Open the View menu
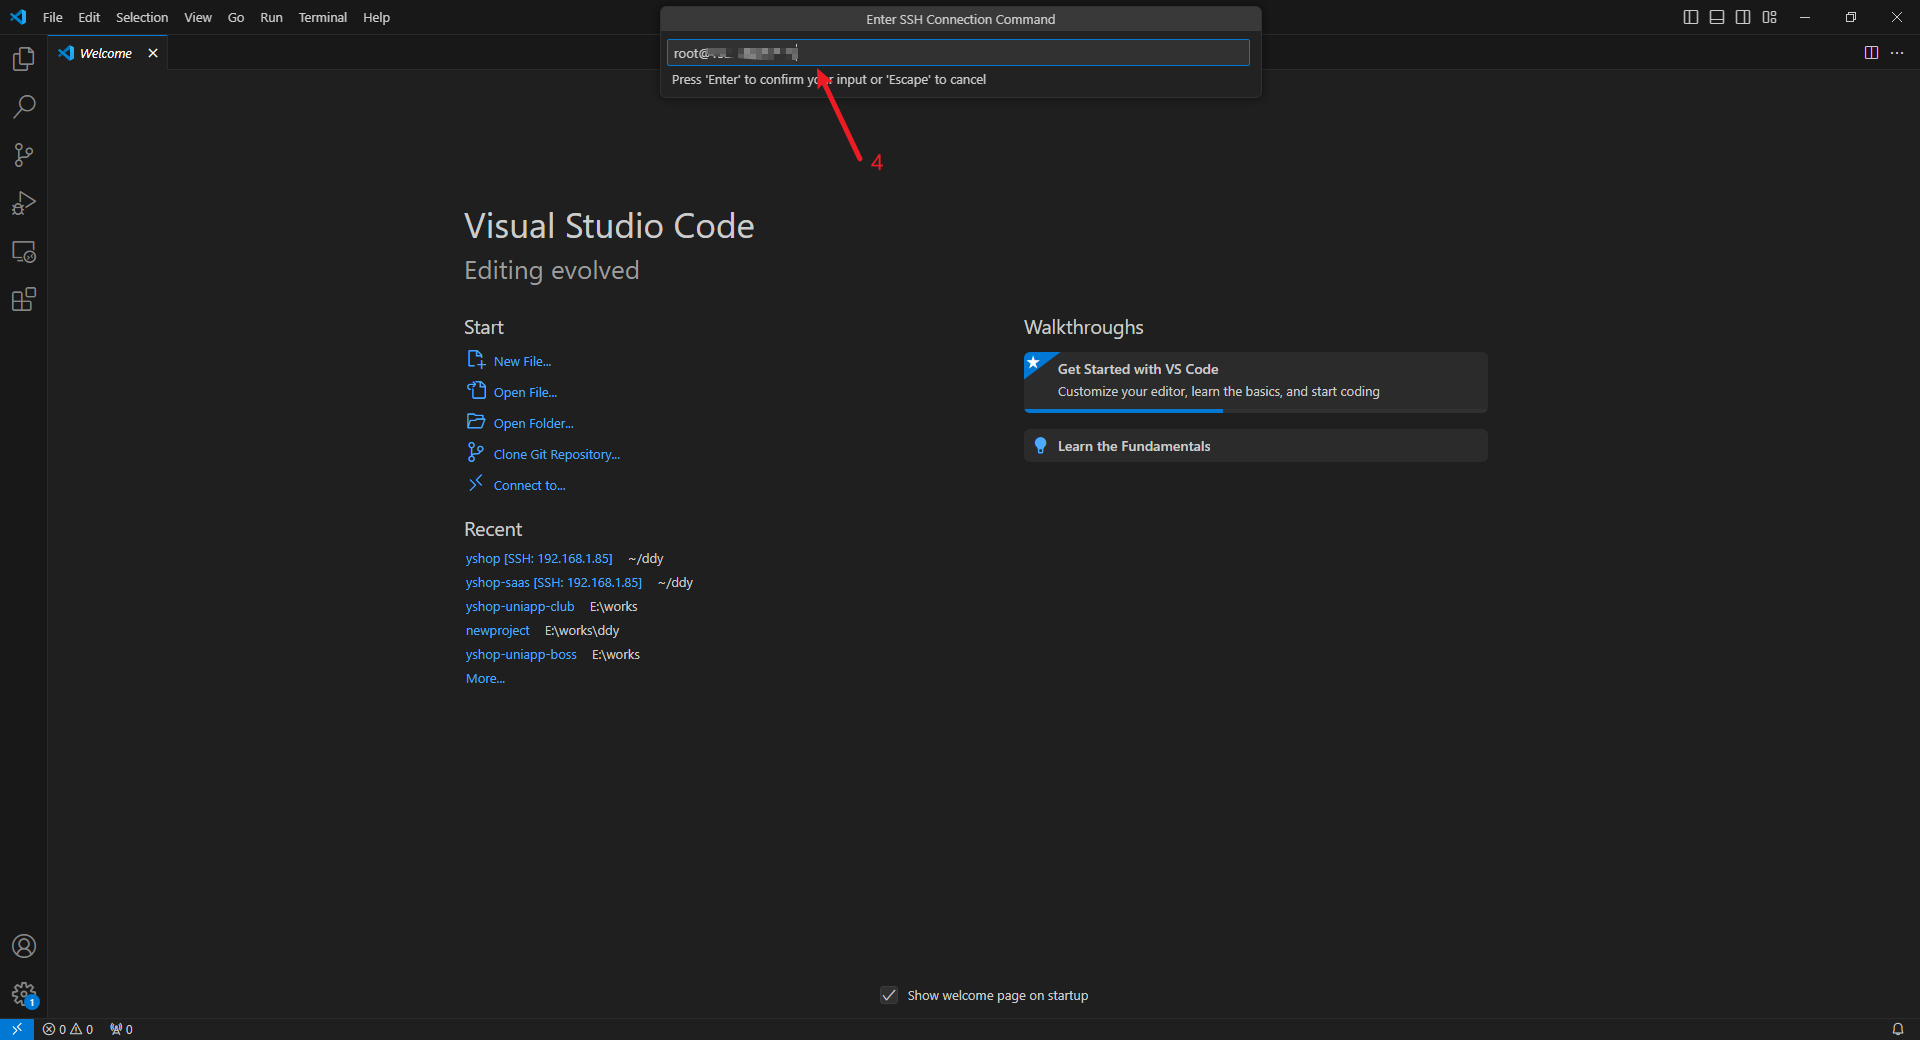The image size is (1920, 1040). pos(198,17)
